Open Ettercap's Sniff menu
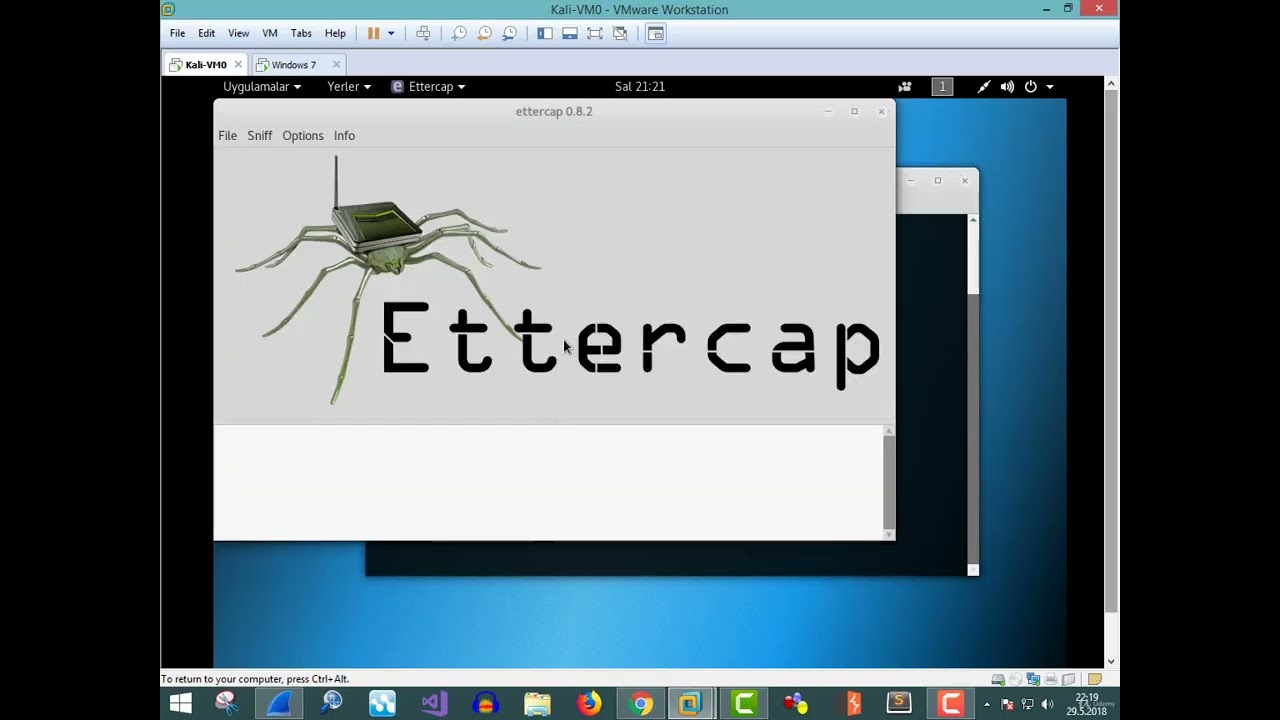1280x720 pixels. coord(259,136)
